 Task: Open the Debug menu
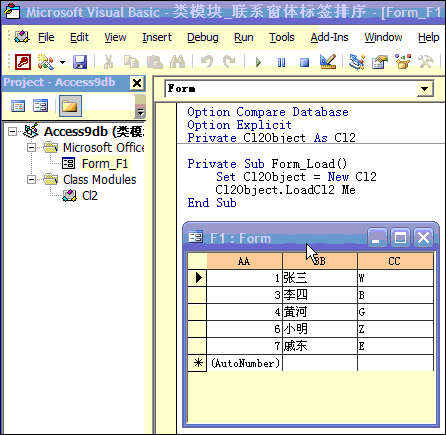pos(203,37)
